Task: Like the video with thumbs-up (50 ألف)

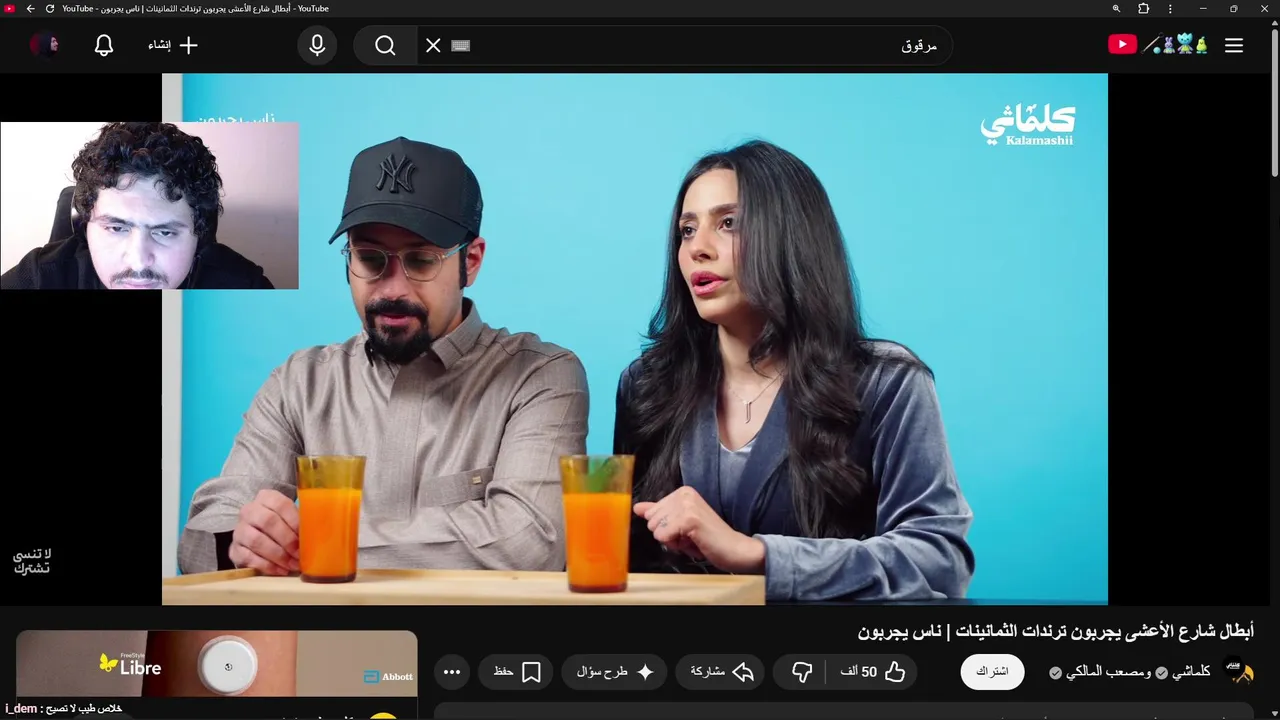Action: tap(873, 672)
